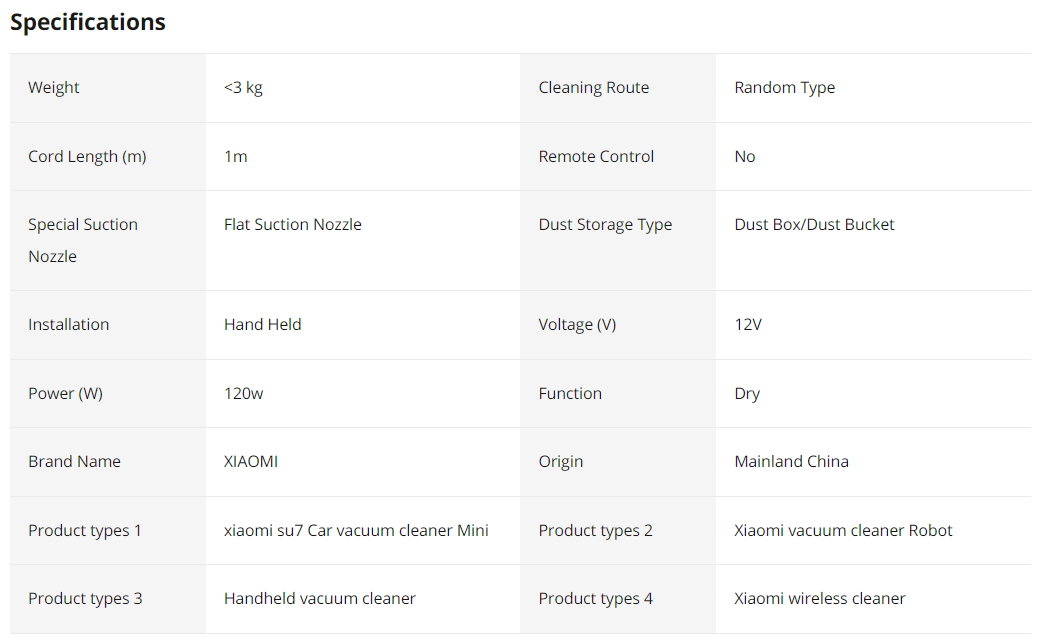
Task: Click the Dust Box/Dust Bucket value
Action: 814,225
